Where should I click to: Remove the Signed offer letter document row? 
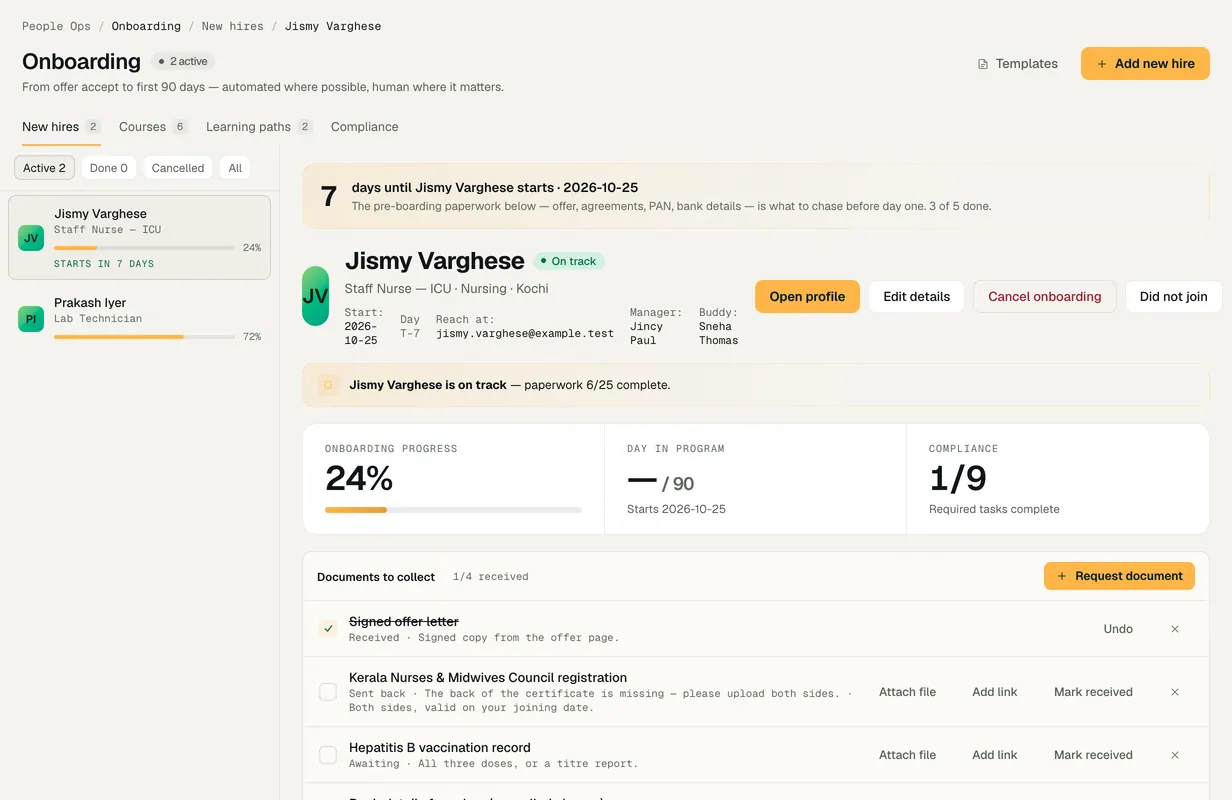click(1175, 629)
